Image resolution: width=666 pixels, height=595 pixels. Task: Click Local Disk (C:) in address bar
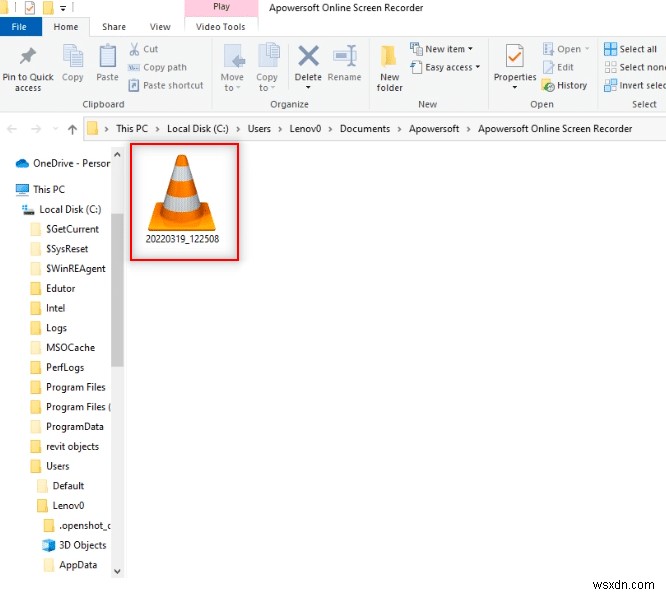(x=198, y=129)
